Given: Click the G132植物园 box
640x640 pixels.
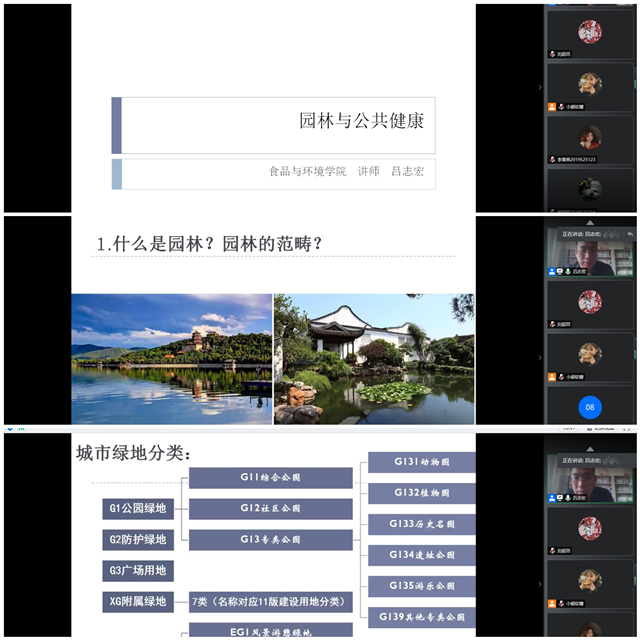Looking at the screenshot, I should coord(422,493).
